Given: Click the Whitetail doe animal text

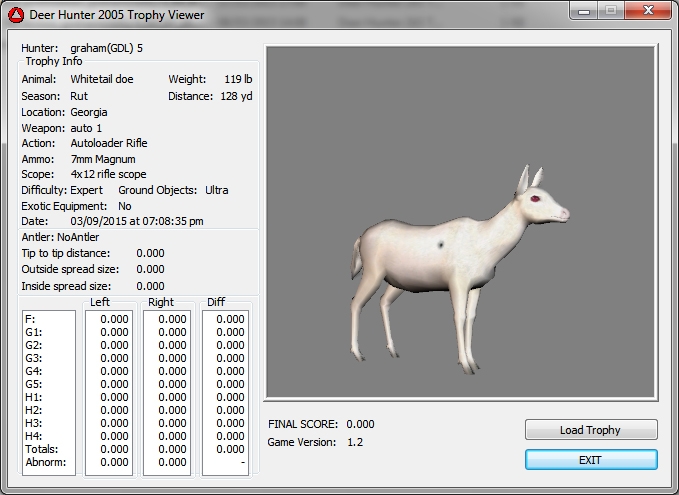Looking at the screenshot, I should [x=101, y=79].
